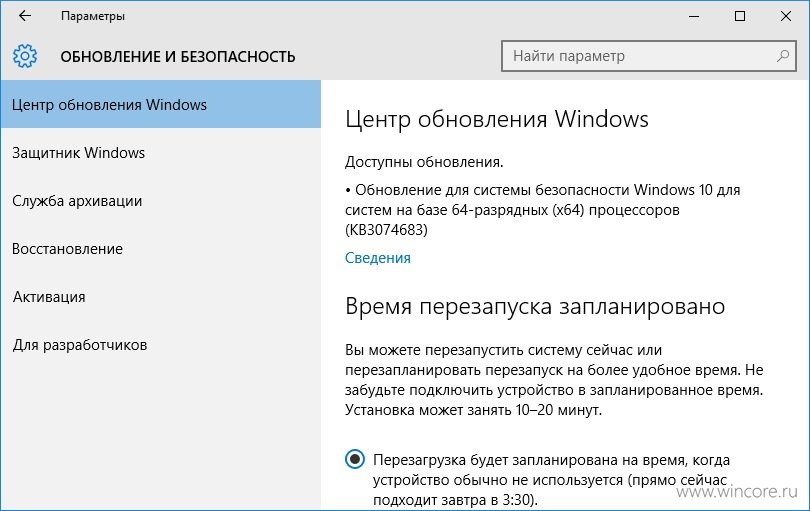Open the Активация section
Viewport: 810px width, 511px height.
[161, 297]
